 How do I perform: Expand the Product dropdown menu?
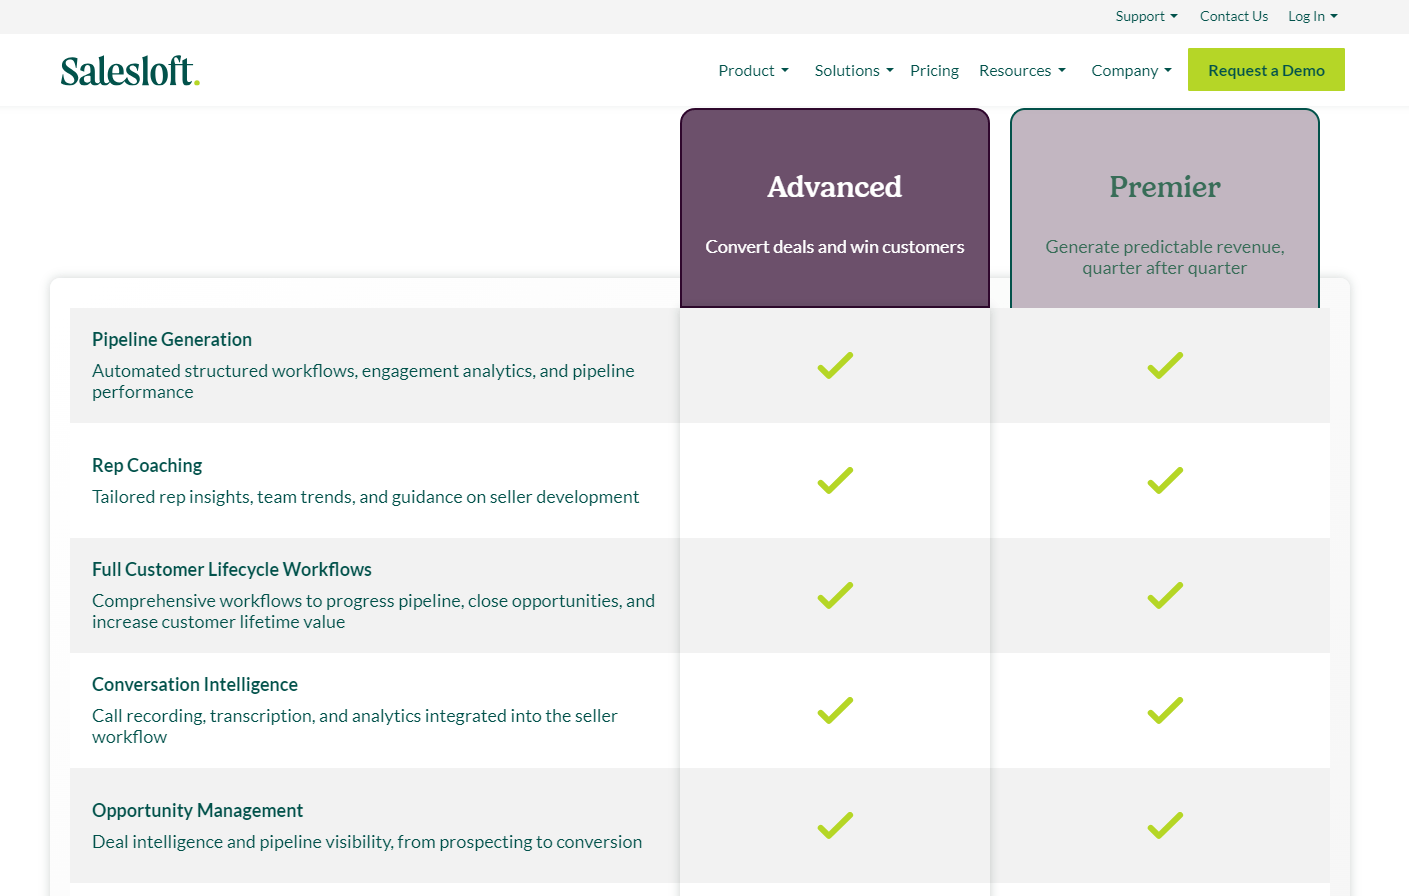754,71
